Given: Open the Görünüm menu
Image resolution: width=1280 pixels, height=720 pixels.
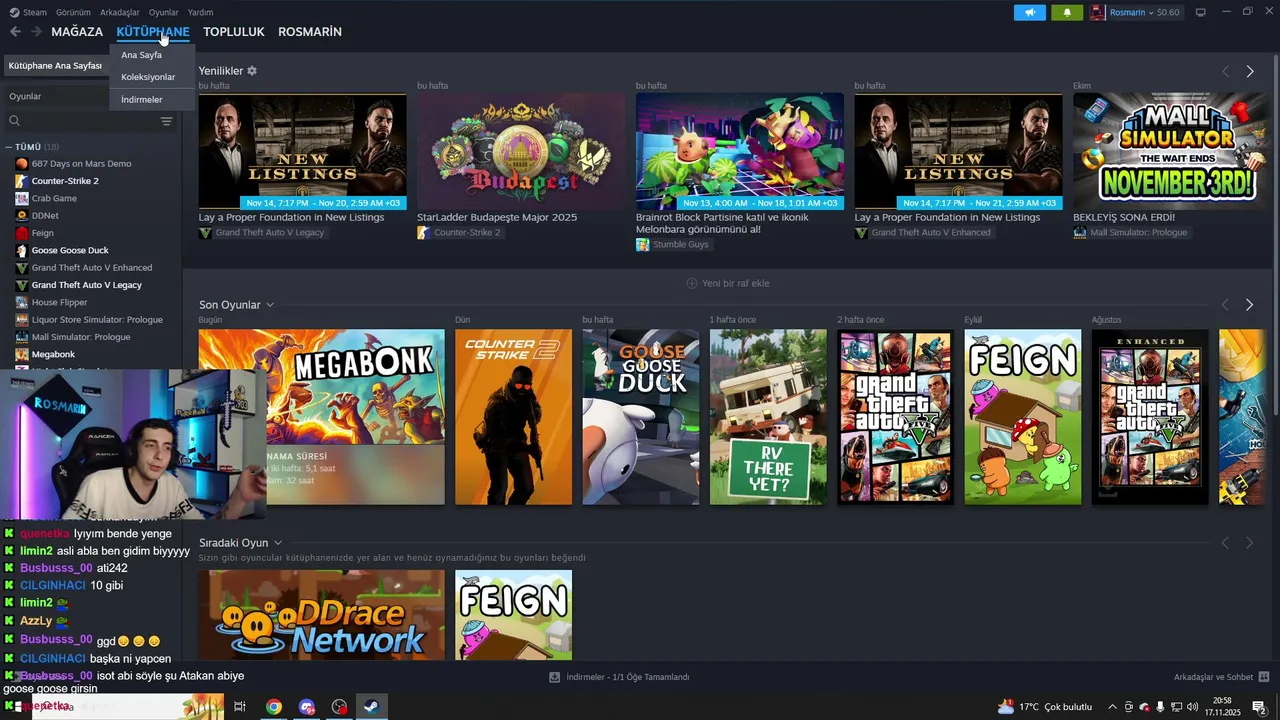Looking at the screenshot, I should click(73, 12).
